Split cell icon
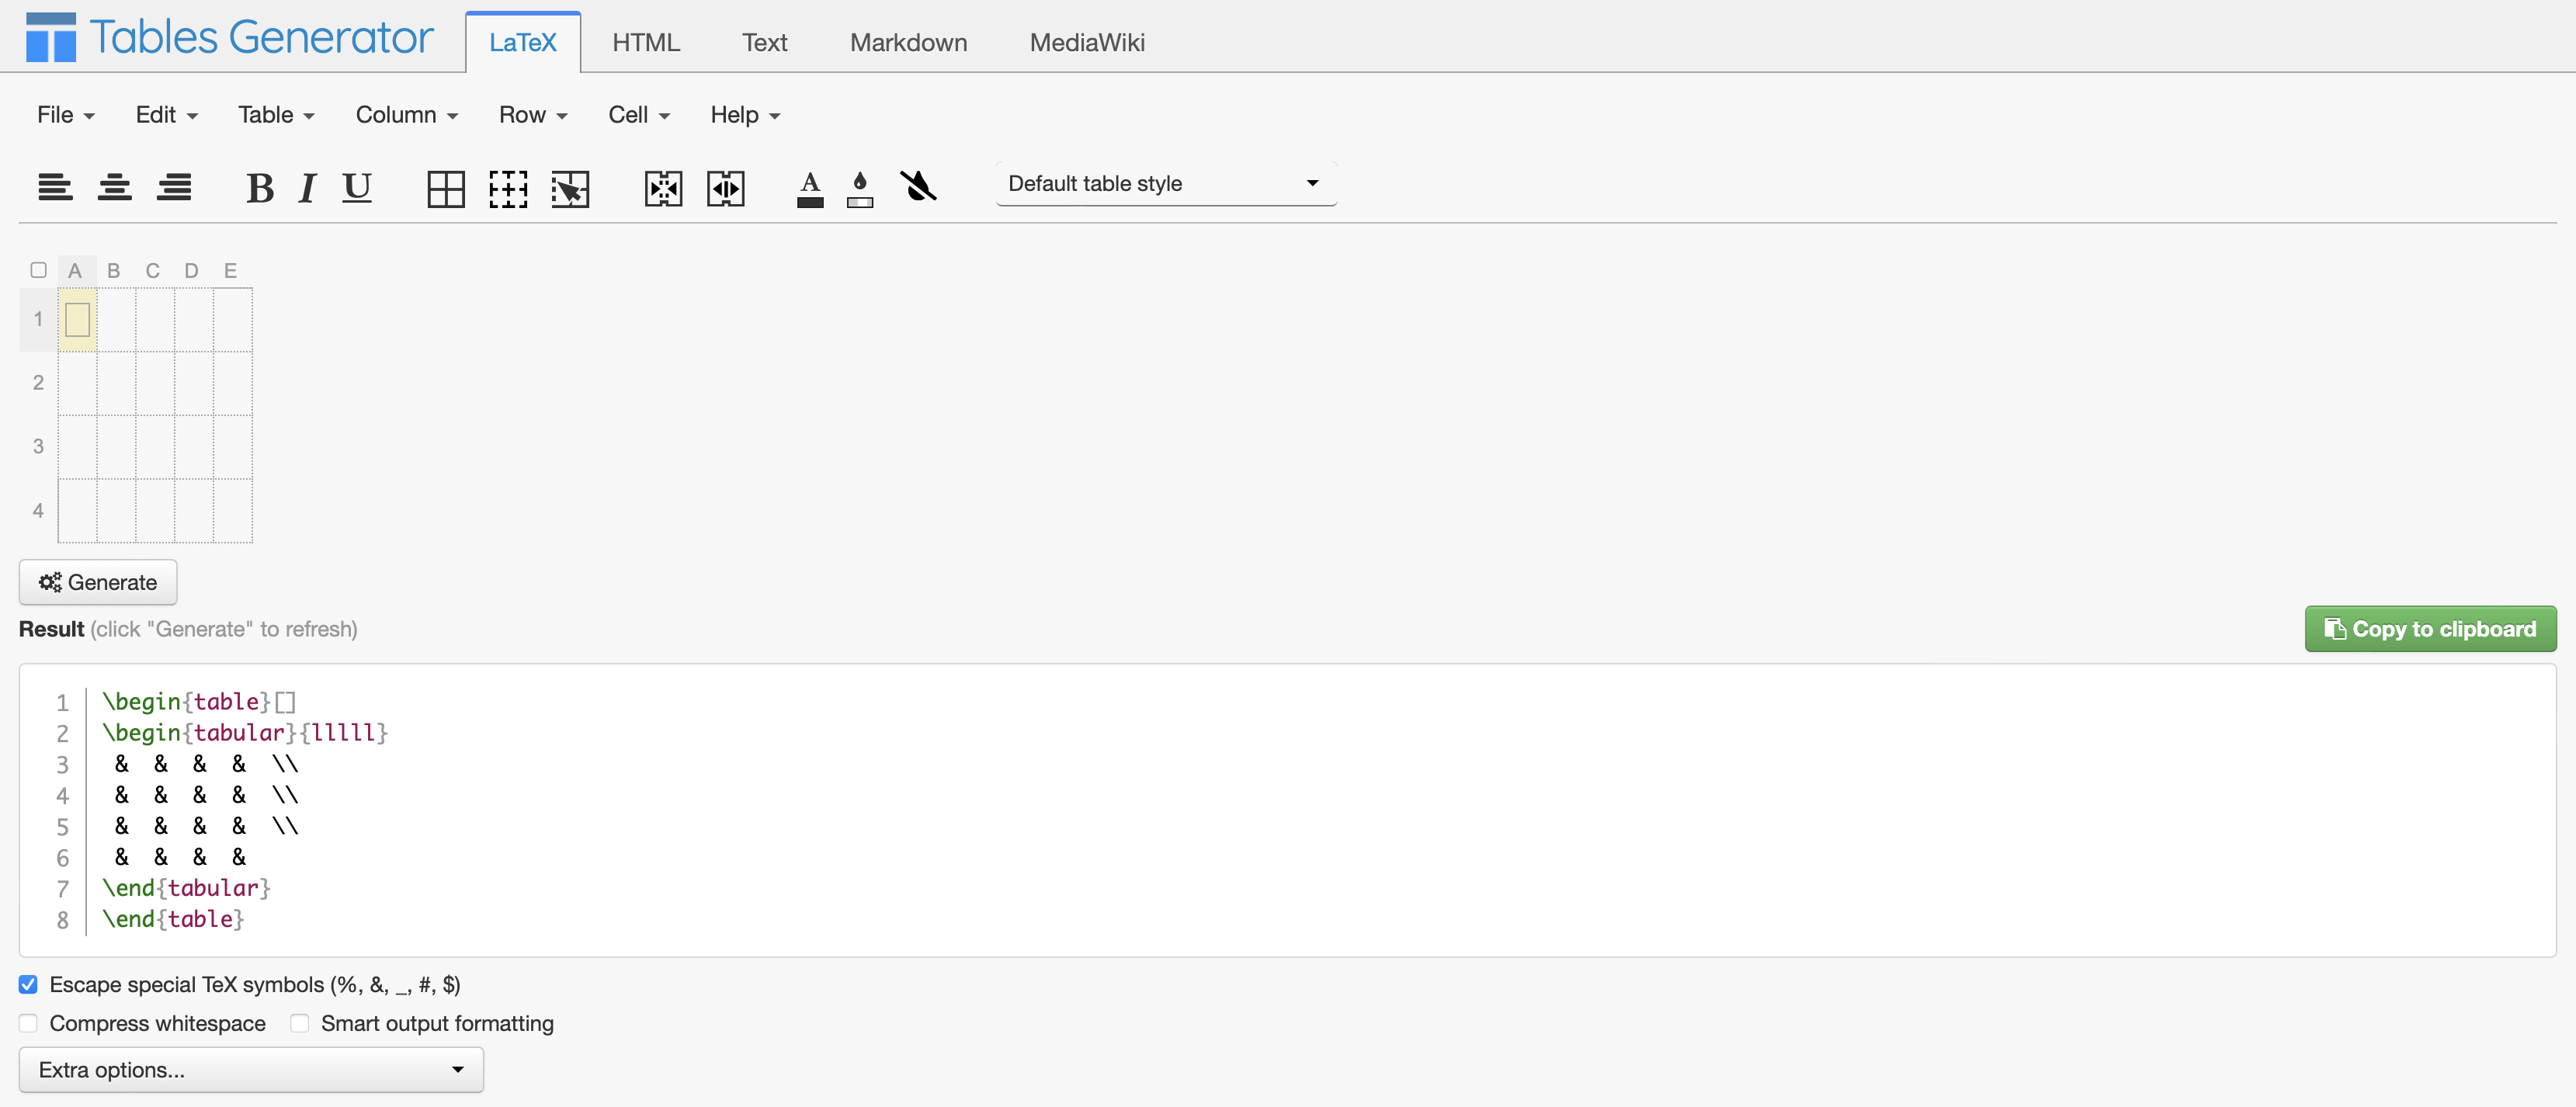 [x=726, y=188]
